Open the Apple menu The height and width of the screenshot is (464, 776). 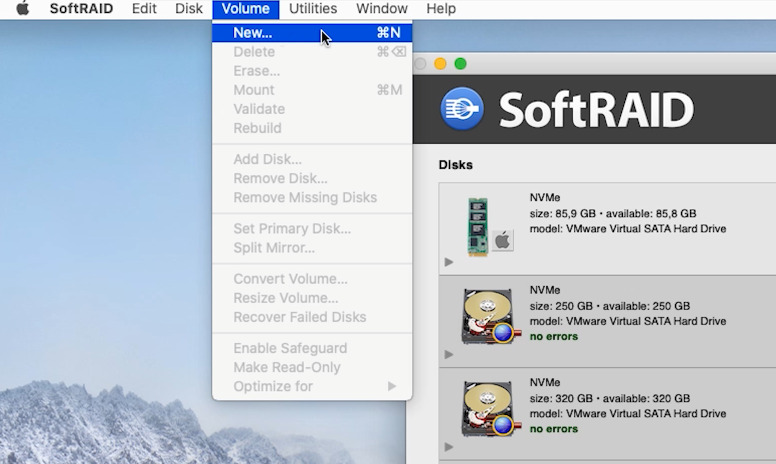point(23,8)
